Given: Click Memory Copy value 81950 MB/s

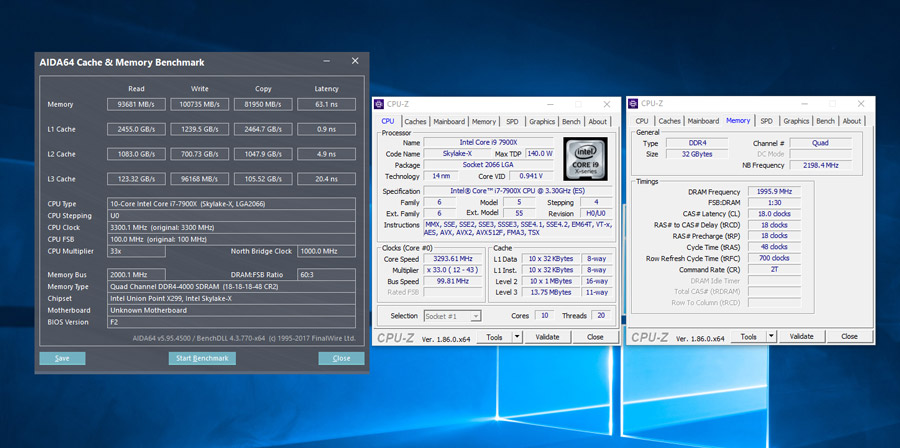Looking at the screenshot, I should (263, 104).
